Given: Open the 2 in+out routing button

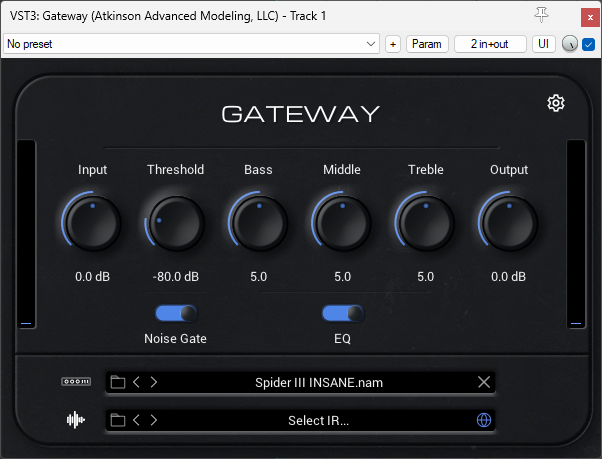Looking at the screenshot, I should click(490, 44).
